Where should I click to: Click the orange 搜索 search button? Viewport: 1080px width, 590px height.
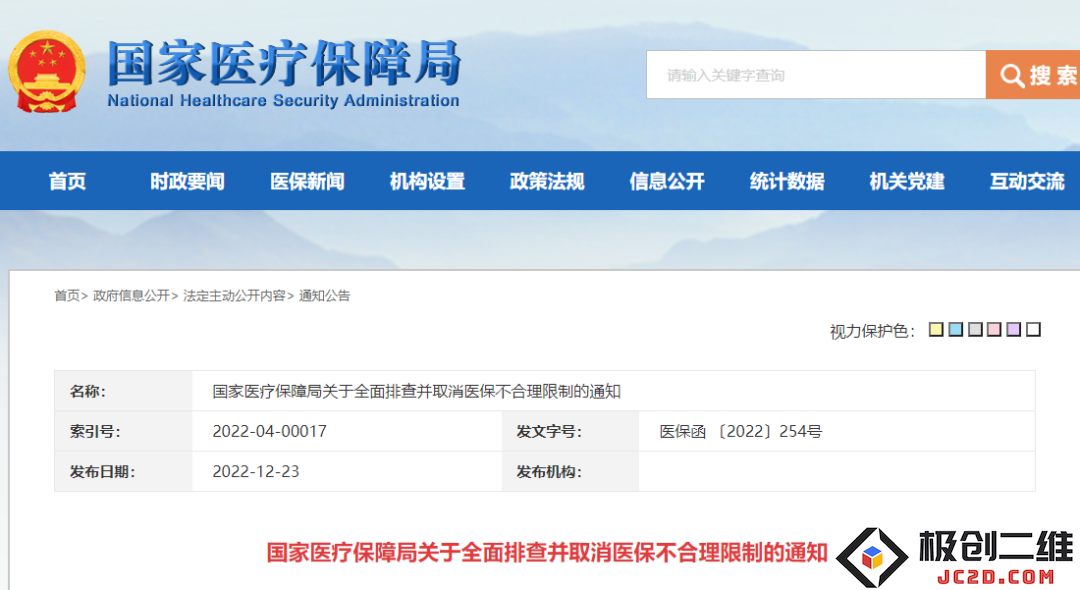point(1032,74)
